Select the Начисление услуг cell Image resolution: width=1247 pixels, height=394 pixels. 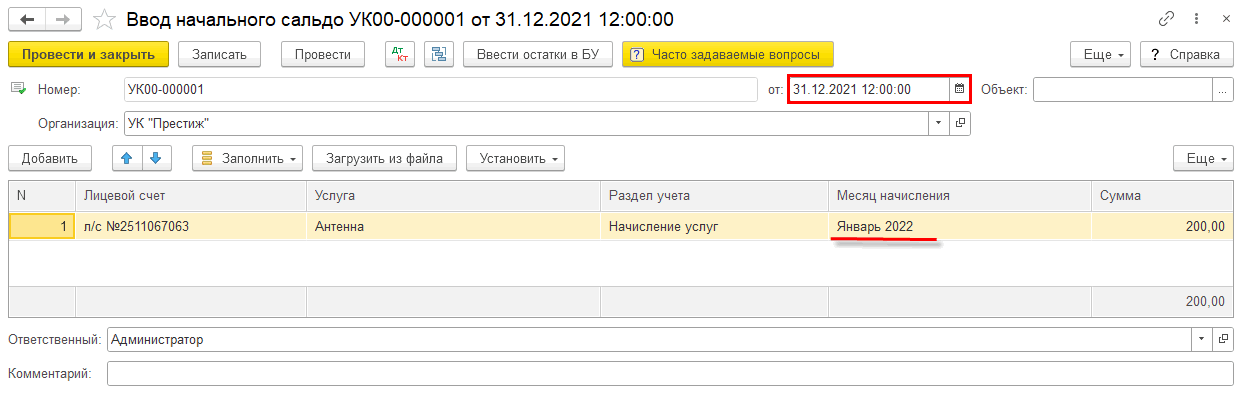[714, 226]
